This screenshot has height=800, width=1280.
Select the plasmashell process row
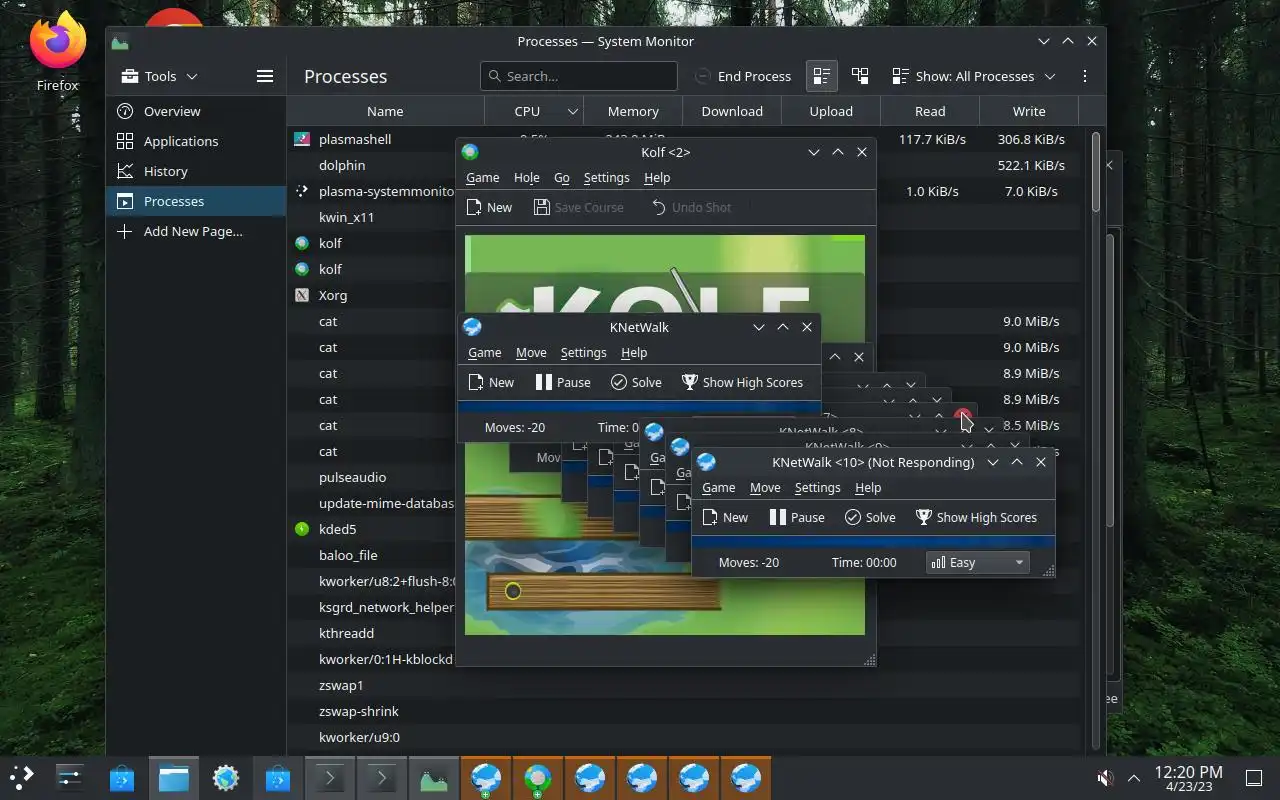685,139
